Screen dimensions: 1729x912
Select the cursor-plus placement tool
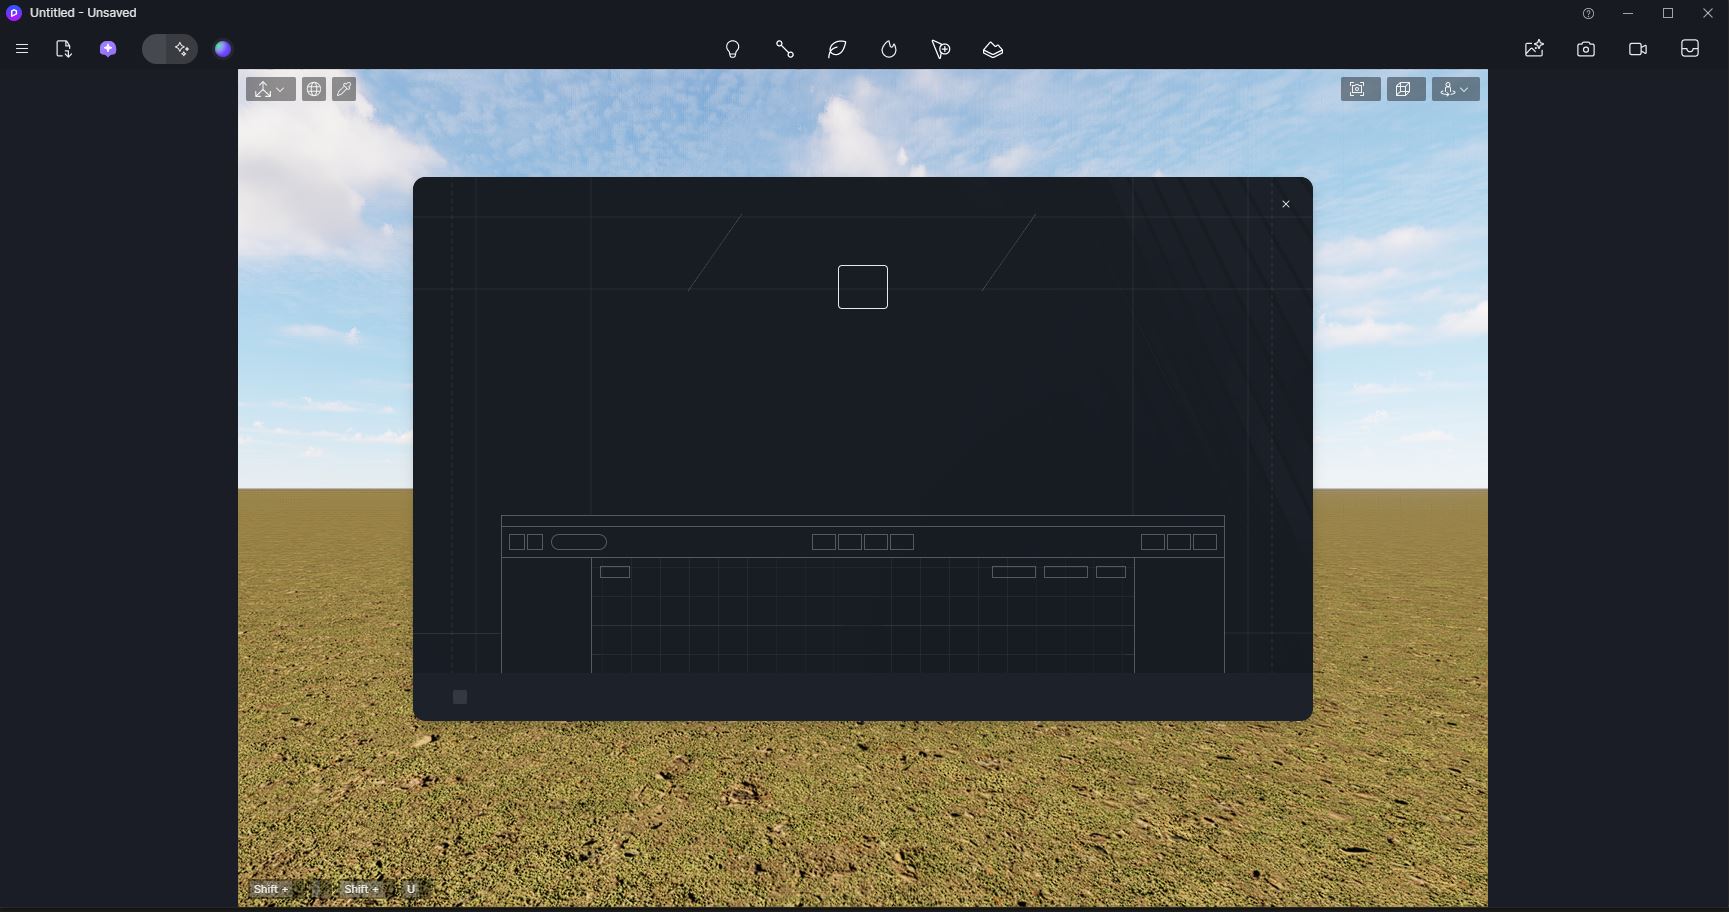tap(941, 49)
